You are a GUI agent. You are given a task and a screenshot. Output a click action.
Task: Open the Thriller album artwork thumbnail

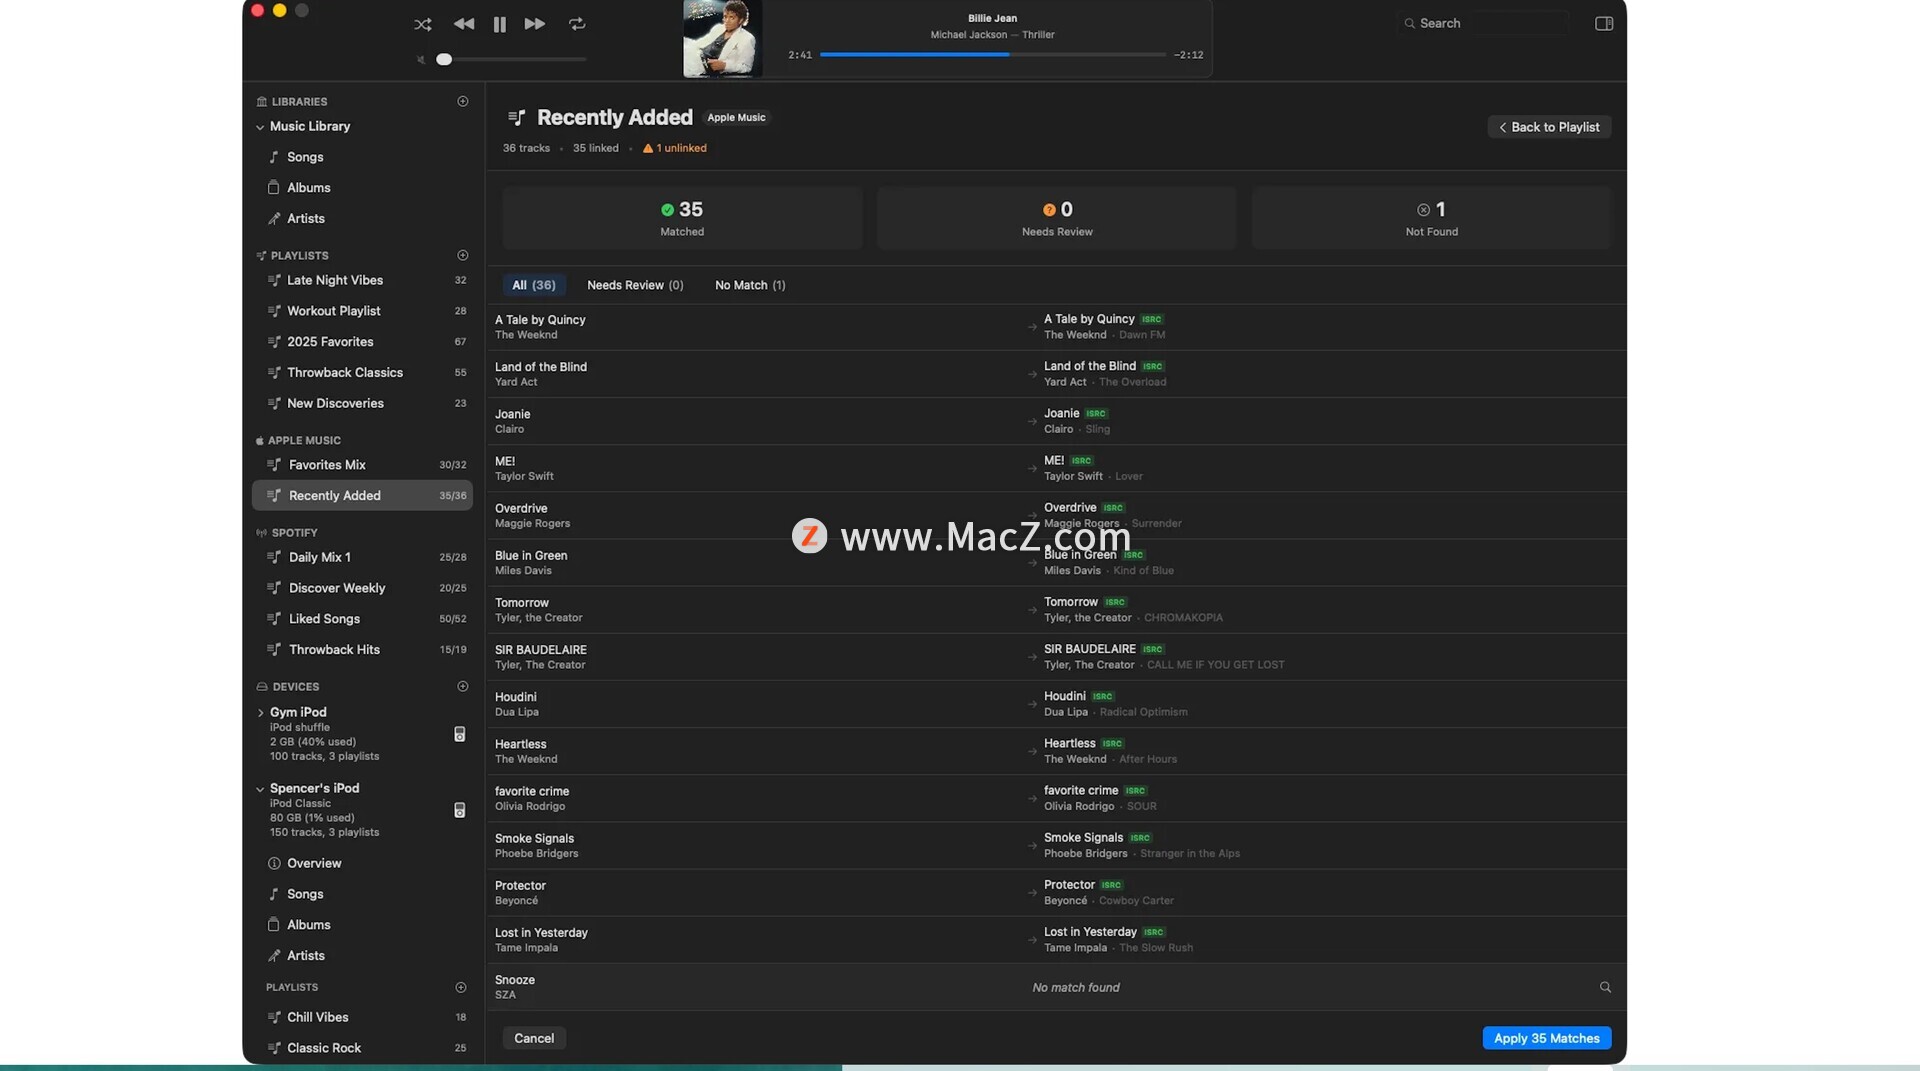722,39
